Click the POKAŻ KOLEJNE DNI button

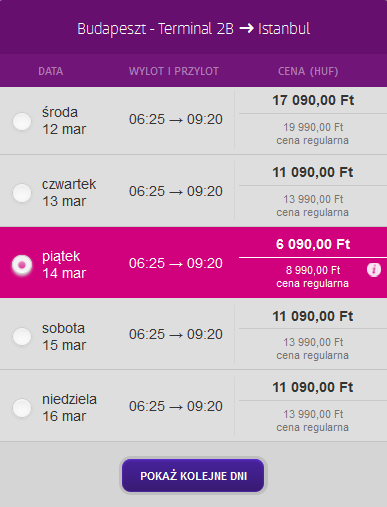click(x=193, y=476)
